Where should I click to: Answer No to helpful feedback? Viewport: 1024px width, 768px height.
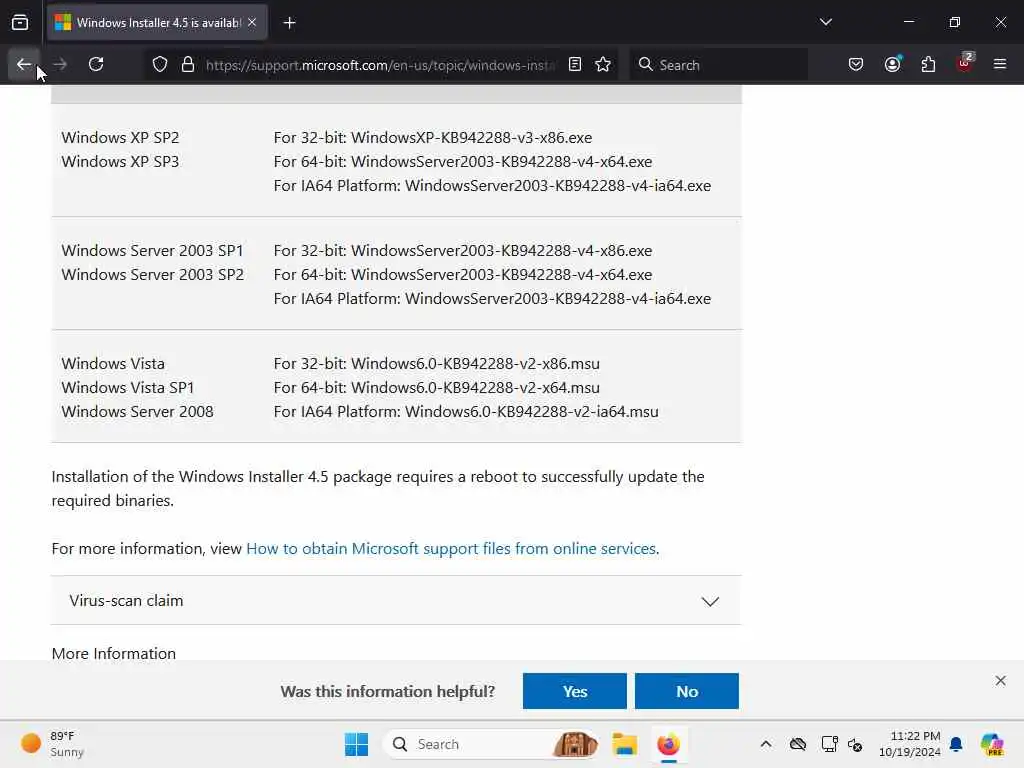click(x=687, y=691)
